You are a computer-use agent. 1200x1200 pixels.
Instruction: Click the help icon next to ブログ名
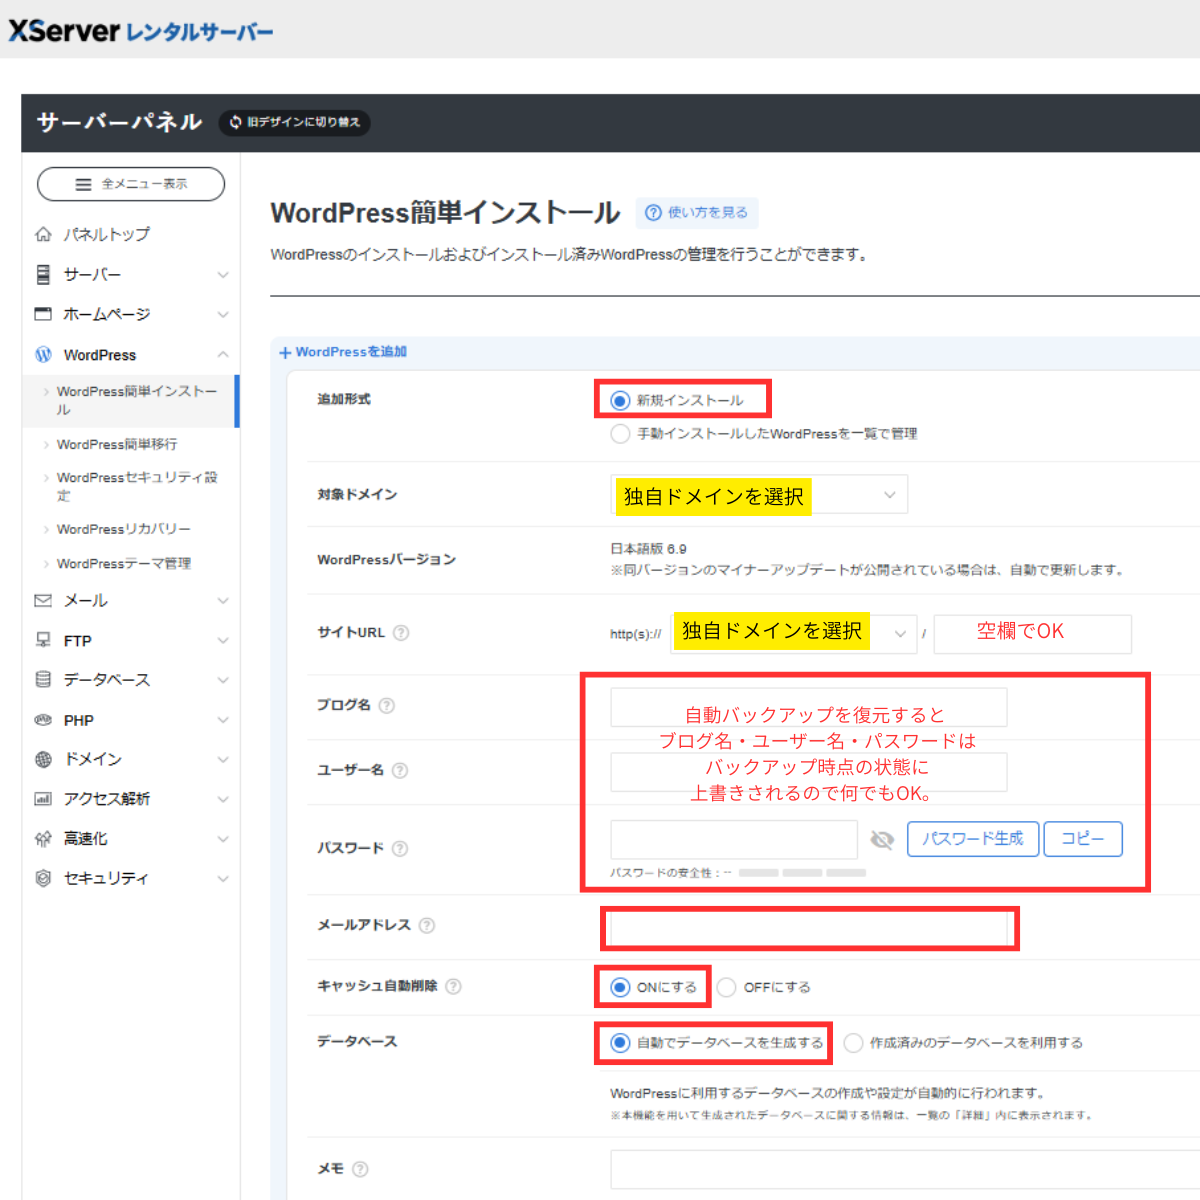(387, 706)
